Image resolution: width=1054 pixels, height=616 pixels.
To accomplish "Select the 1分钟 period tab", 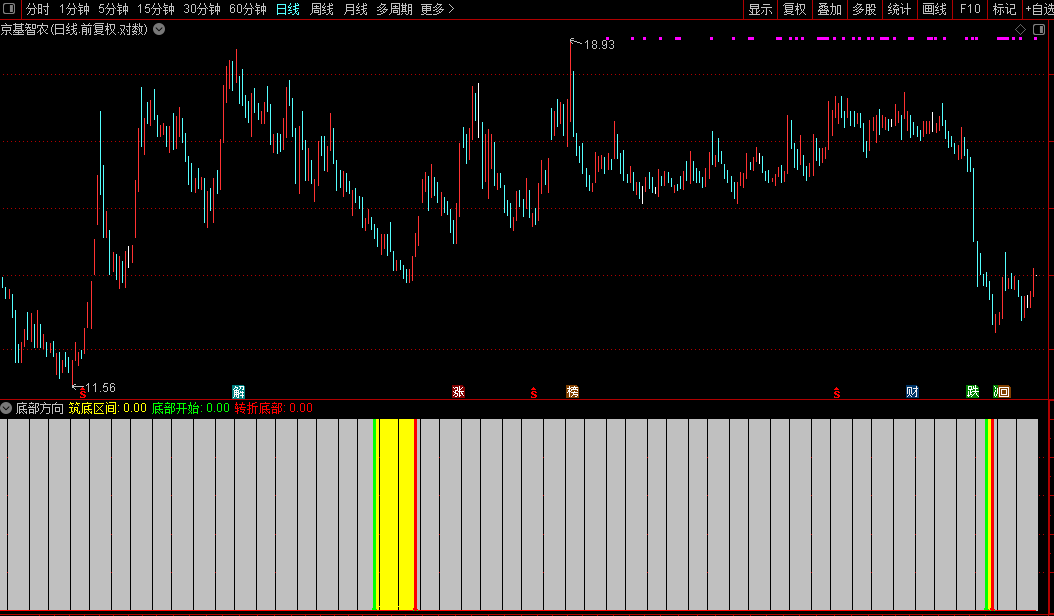I will [74, 9].
